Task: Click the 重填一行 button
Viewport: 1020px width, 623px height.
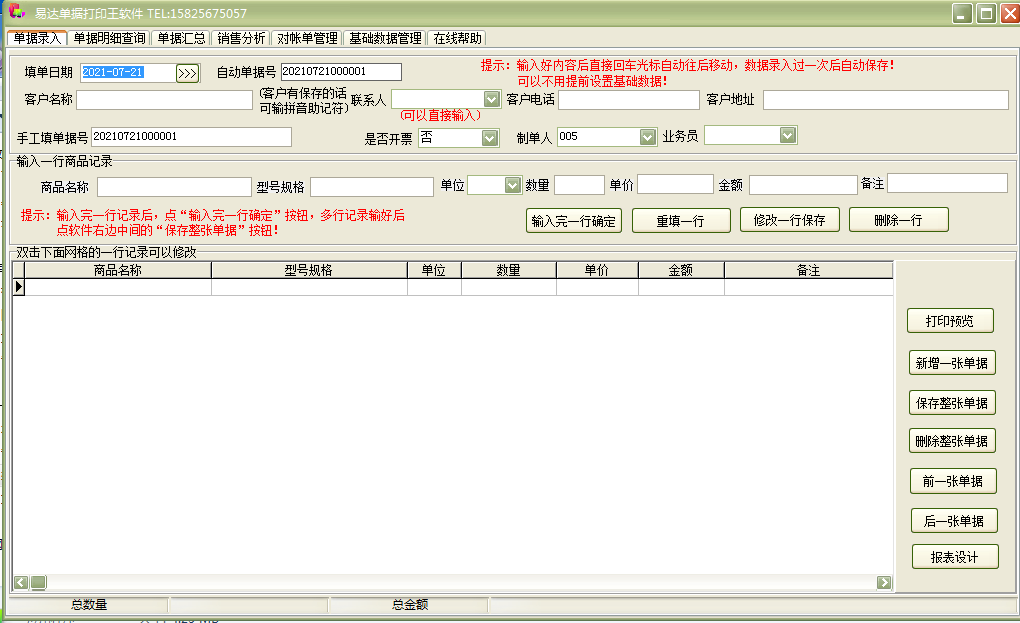Action: click(681, 220)
